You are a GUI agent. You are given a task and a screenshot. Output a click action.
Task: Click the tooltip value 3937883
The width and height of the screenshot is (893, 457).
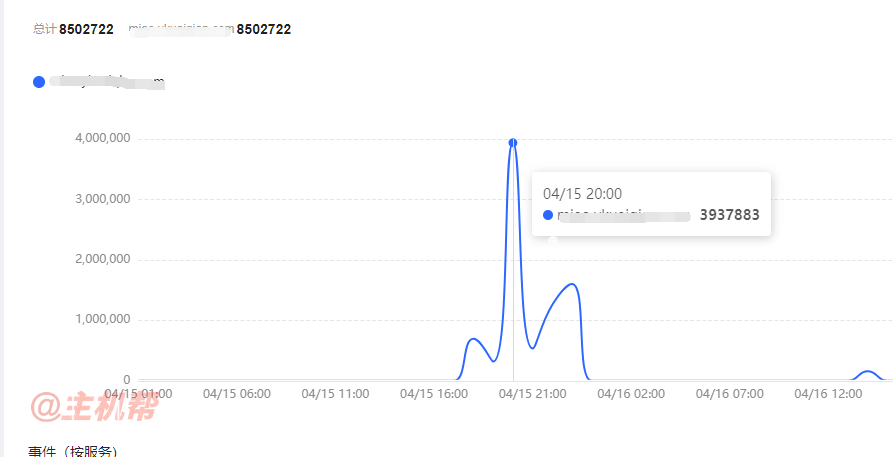coord(730,215)
